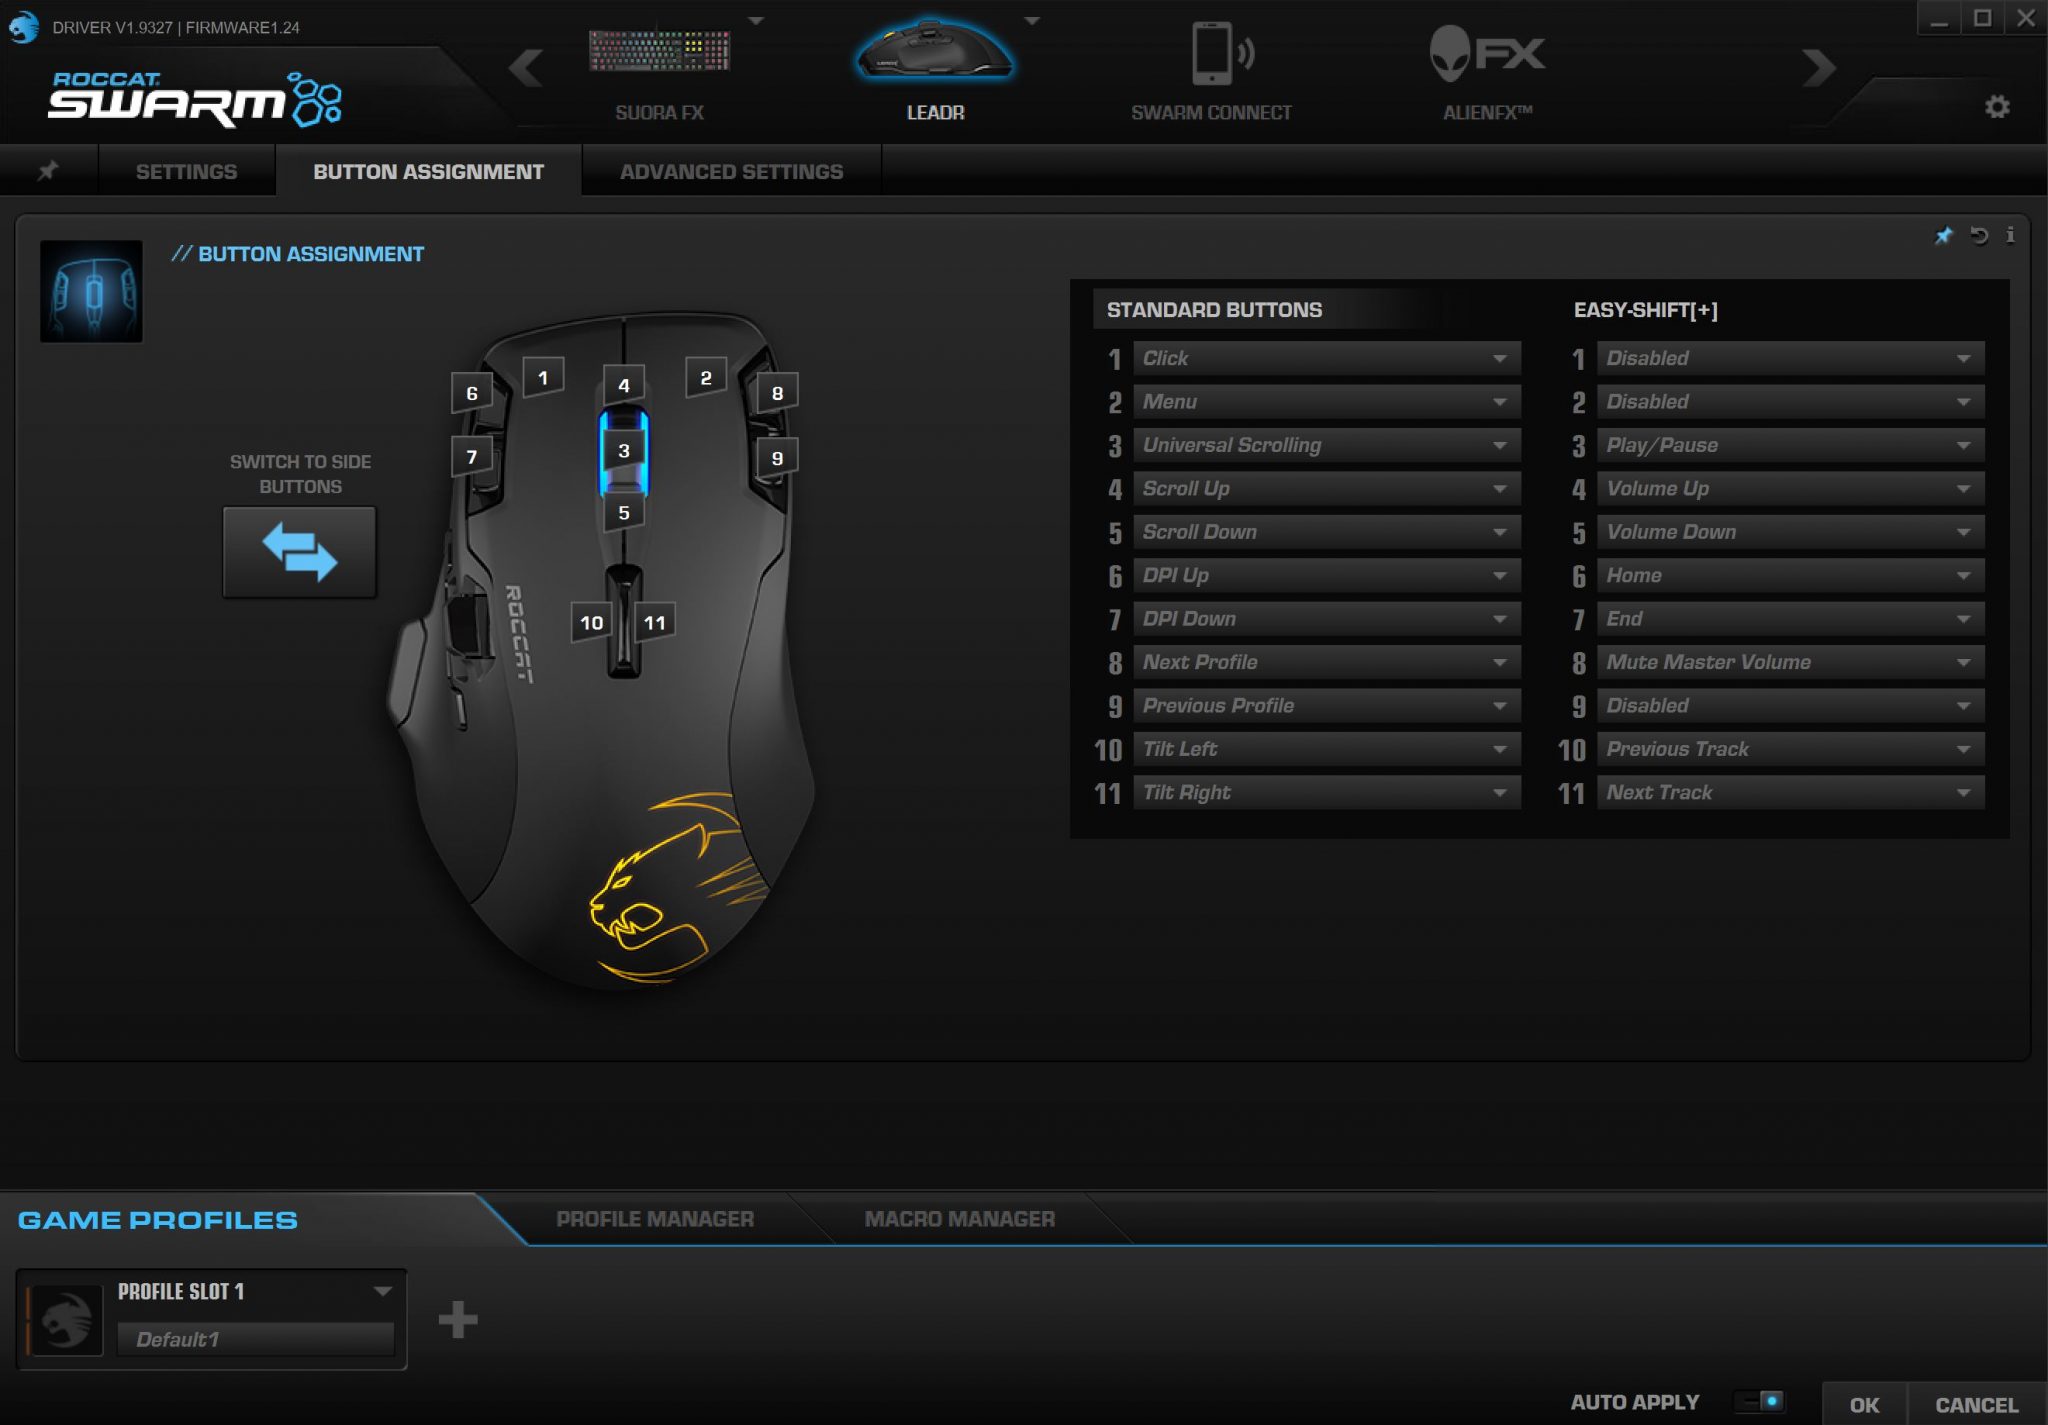Click the pin icon left of Settings tab
The width and height of the screenshot is (2048, 1425).
47,171
